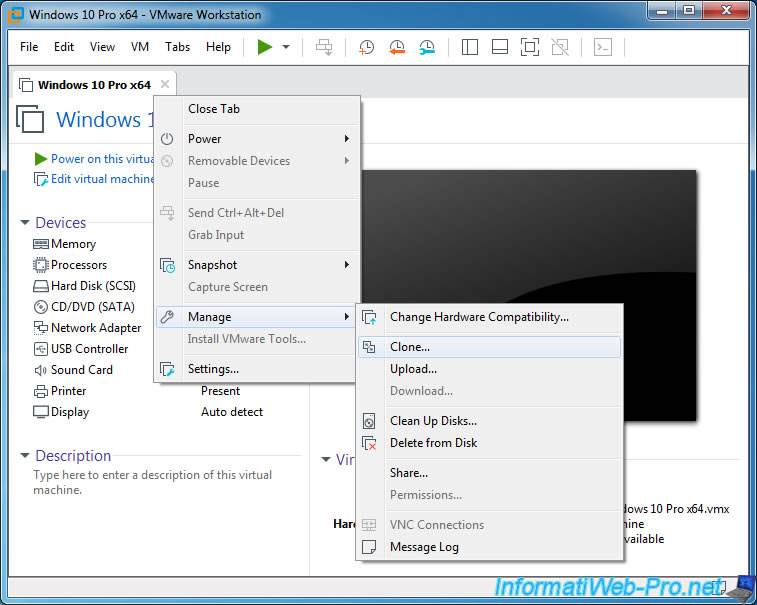Select Upload... in the Manage submenu
Screen dimensions: 757x605
pos(490,369)
